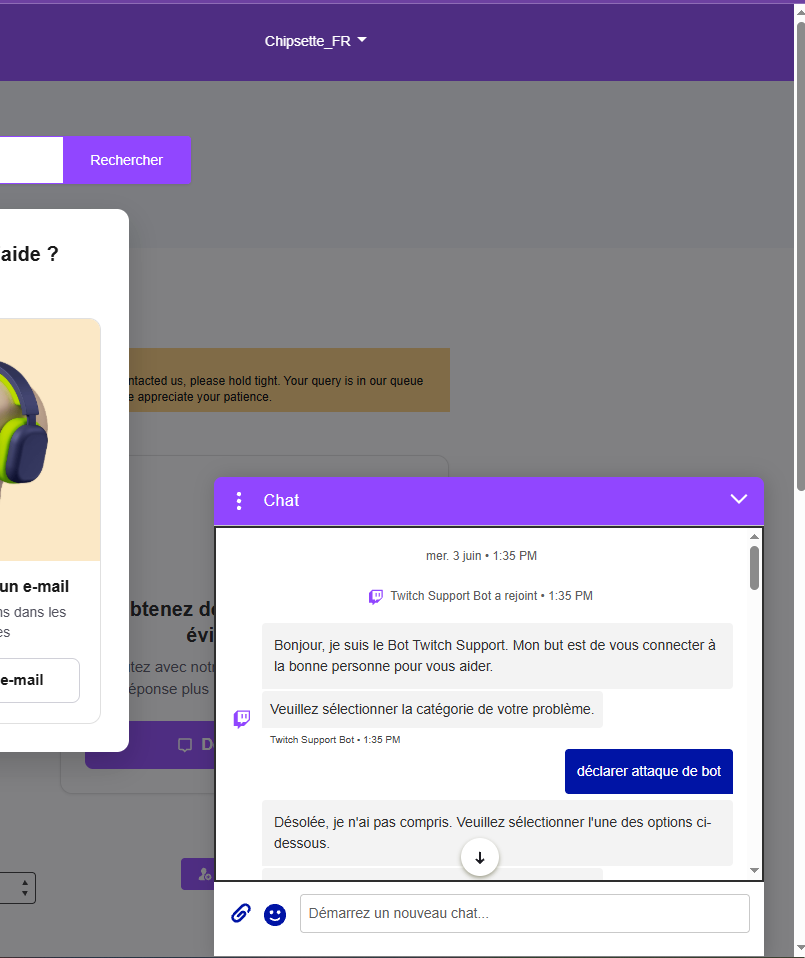Click the 'un e-mail' card heading
805x958 pixels.
click(34, 587)
